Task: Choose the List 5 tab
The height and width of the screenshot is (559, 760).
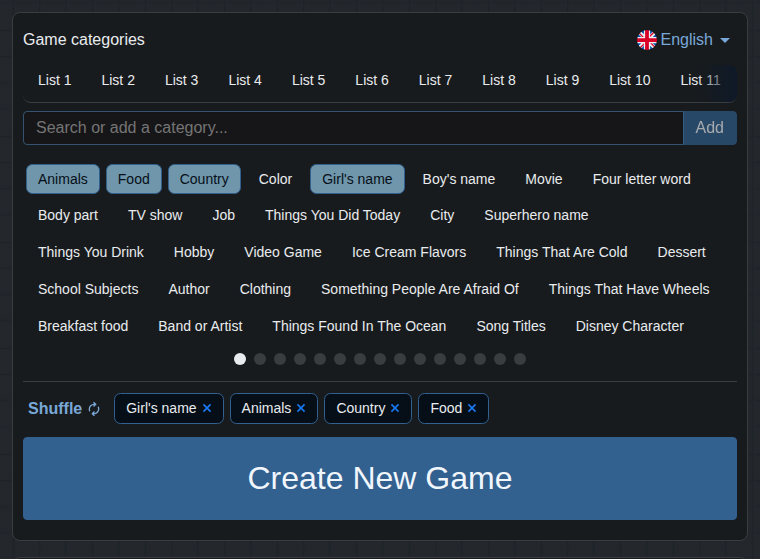Action: [308, 80]
